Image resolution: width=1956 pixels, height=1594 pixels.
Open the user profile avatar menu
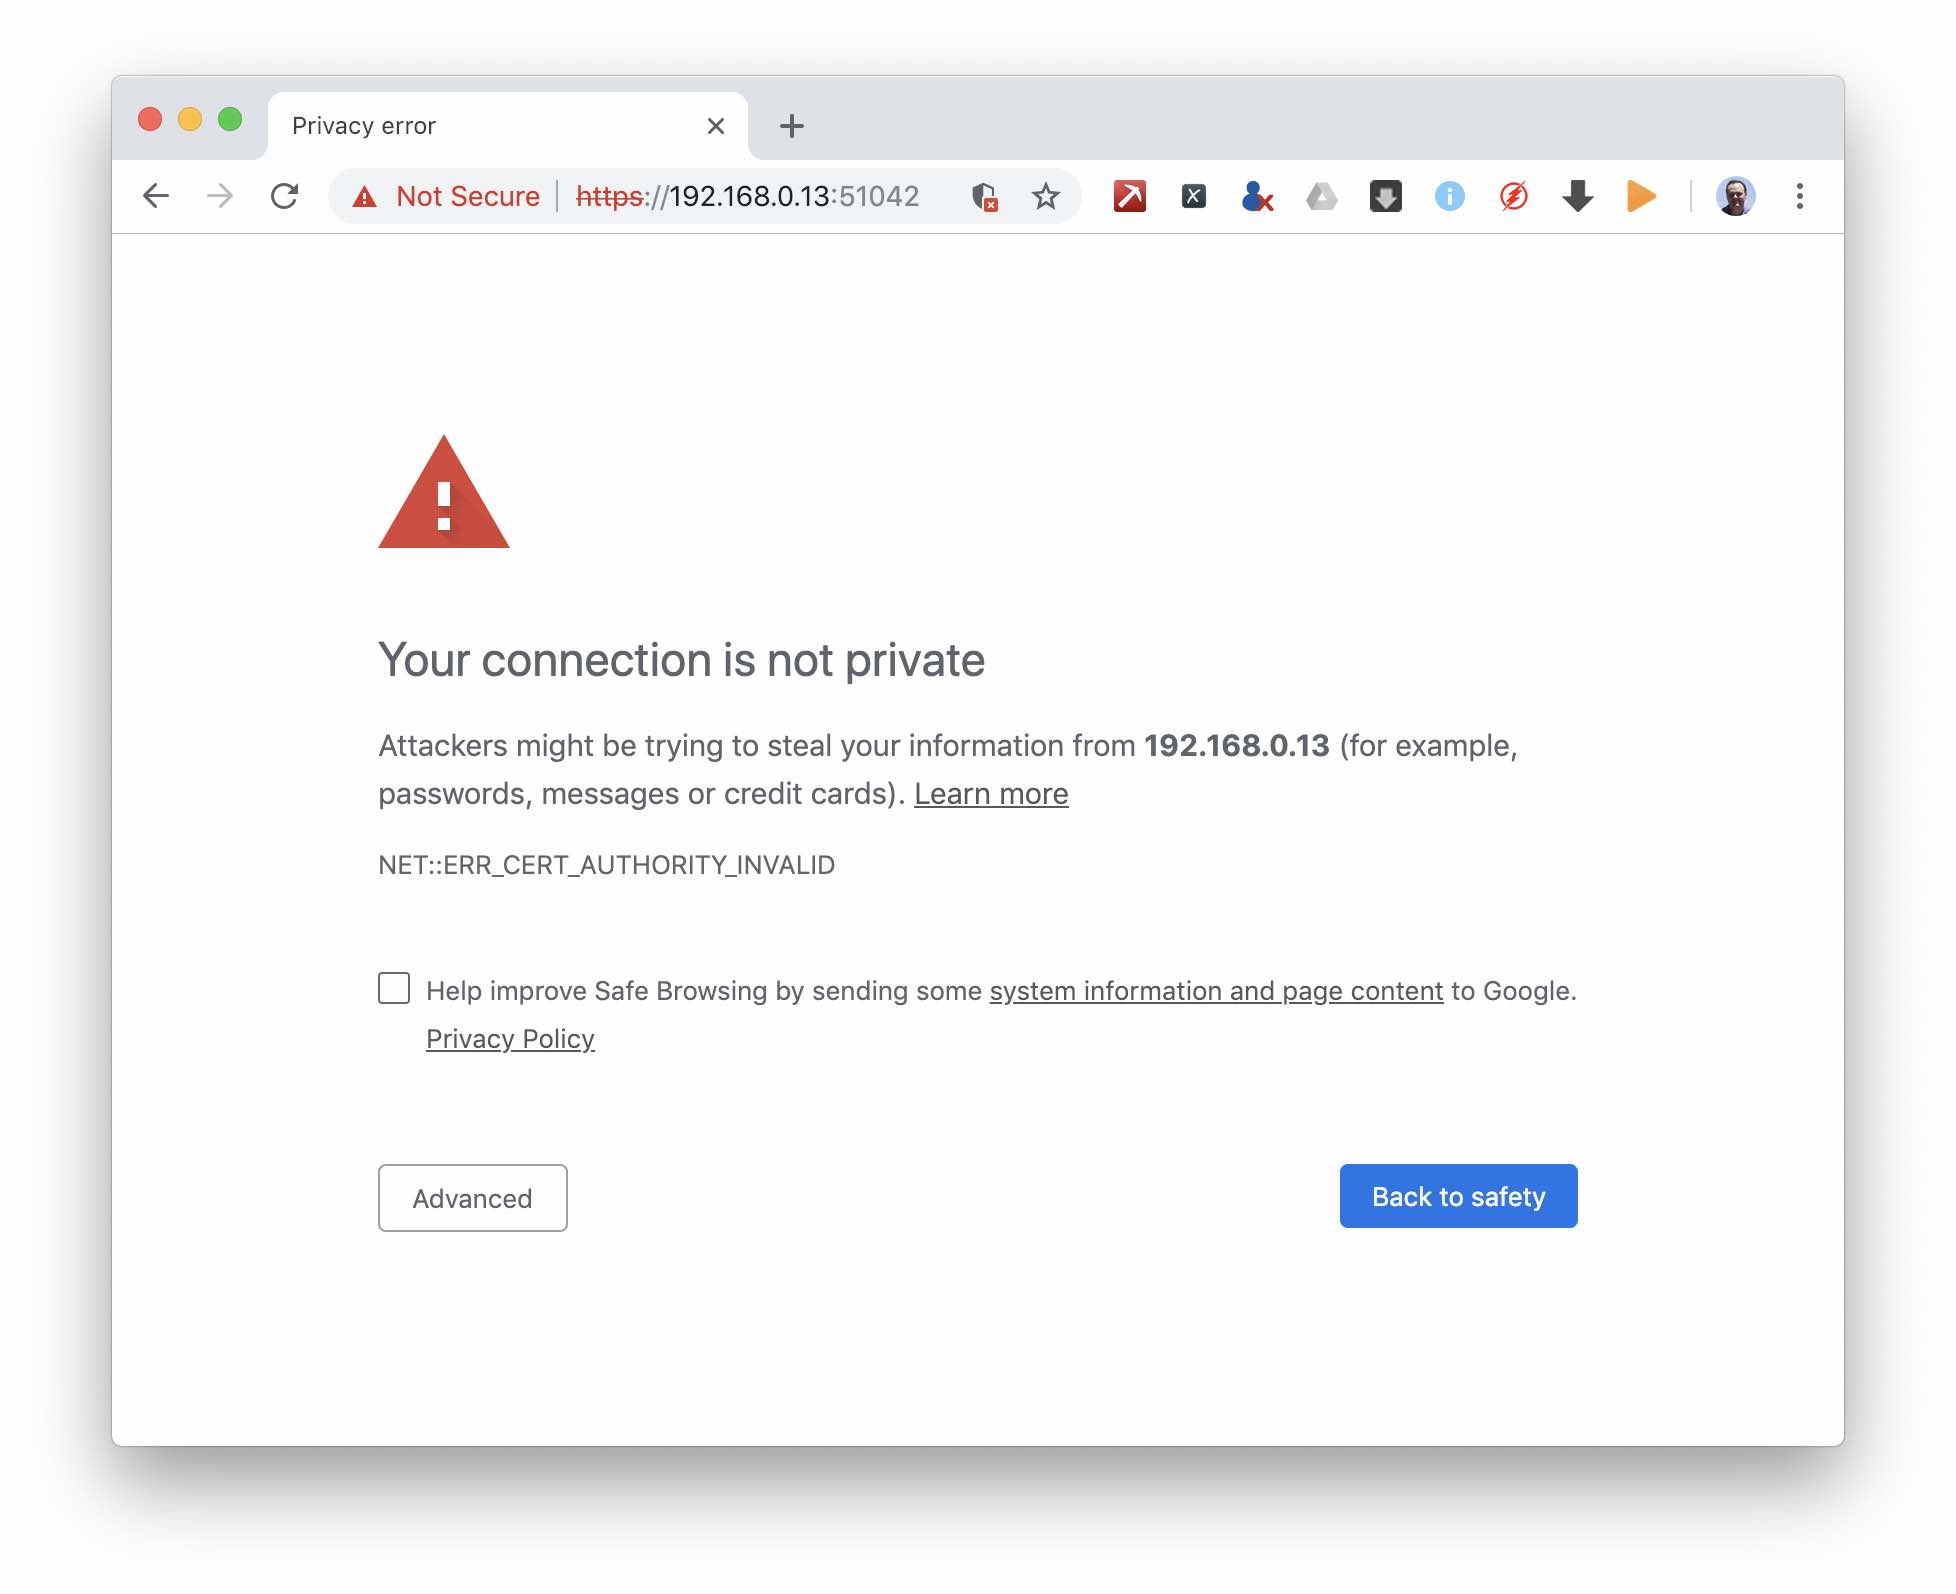point(1735,196)
